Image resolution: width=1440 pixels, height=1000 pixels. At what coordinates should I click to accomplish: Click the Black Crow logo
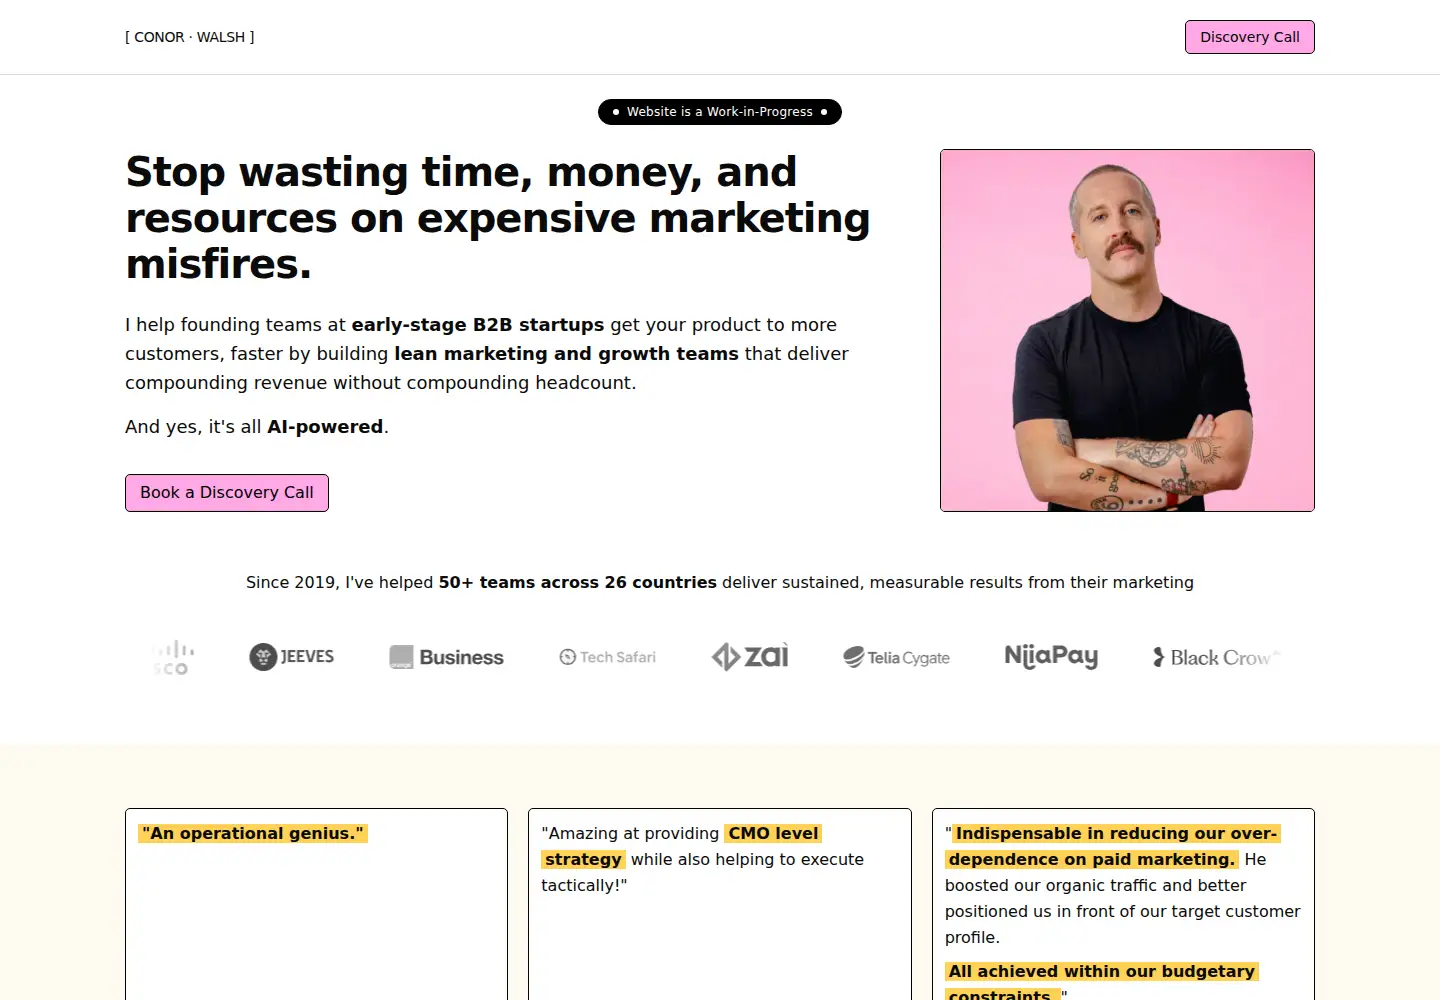pos(1216,657)
